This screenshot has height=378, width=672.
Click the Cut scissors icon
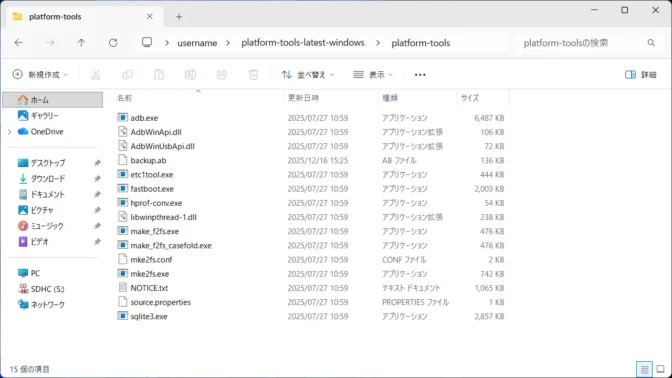coord(96,75)
